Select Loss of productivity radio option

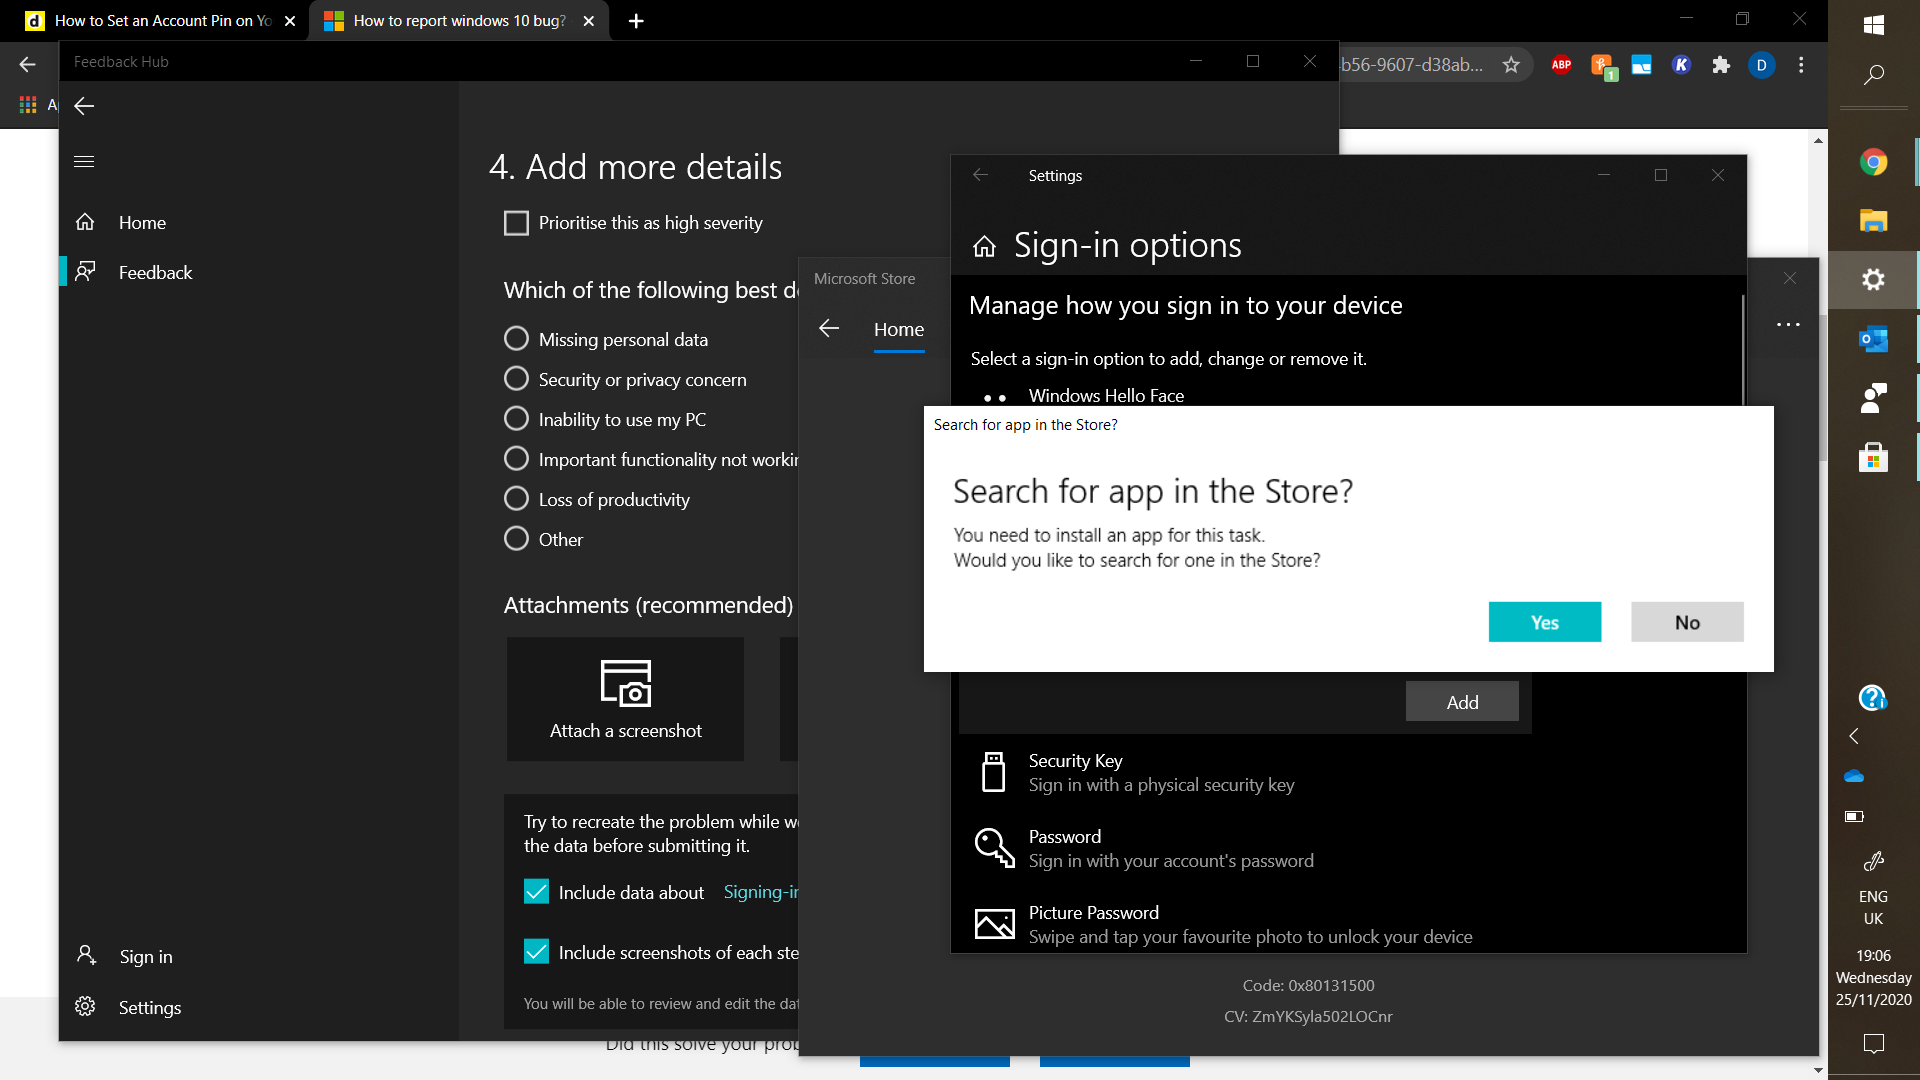tap(516, 499)
